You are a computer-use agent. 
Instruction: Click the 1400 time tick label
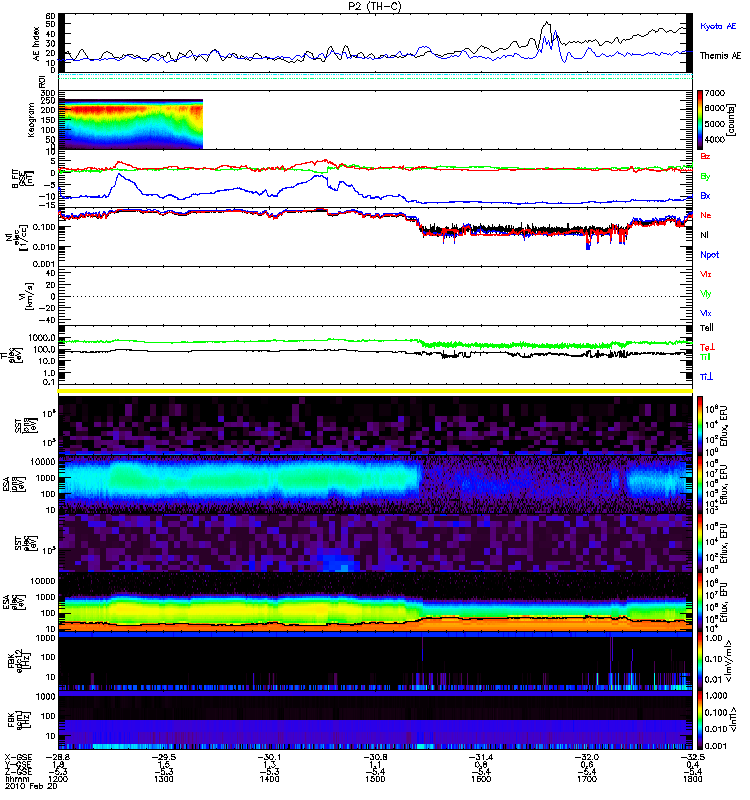[269, 779]
